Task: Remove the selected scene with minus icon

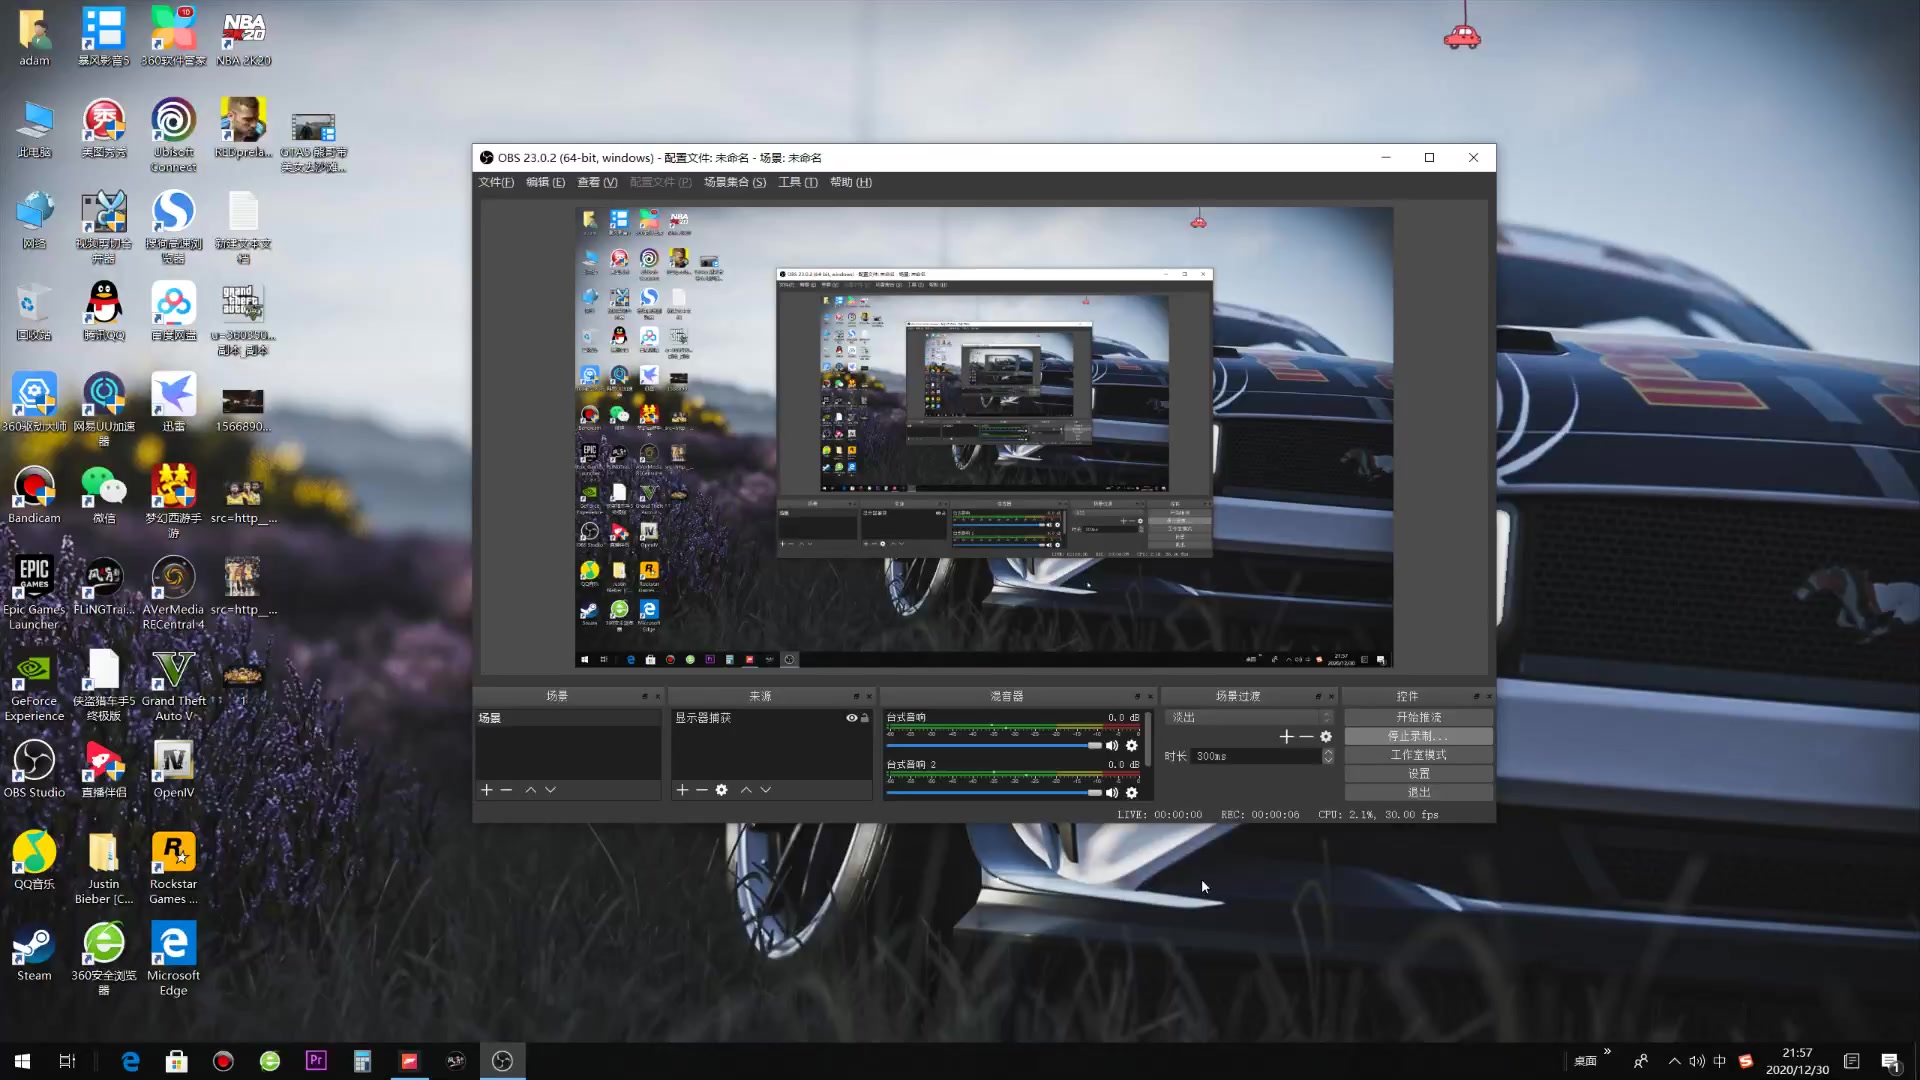Action: (x=506, y=790)
